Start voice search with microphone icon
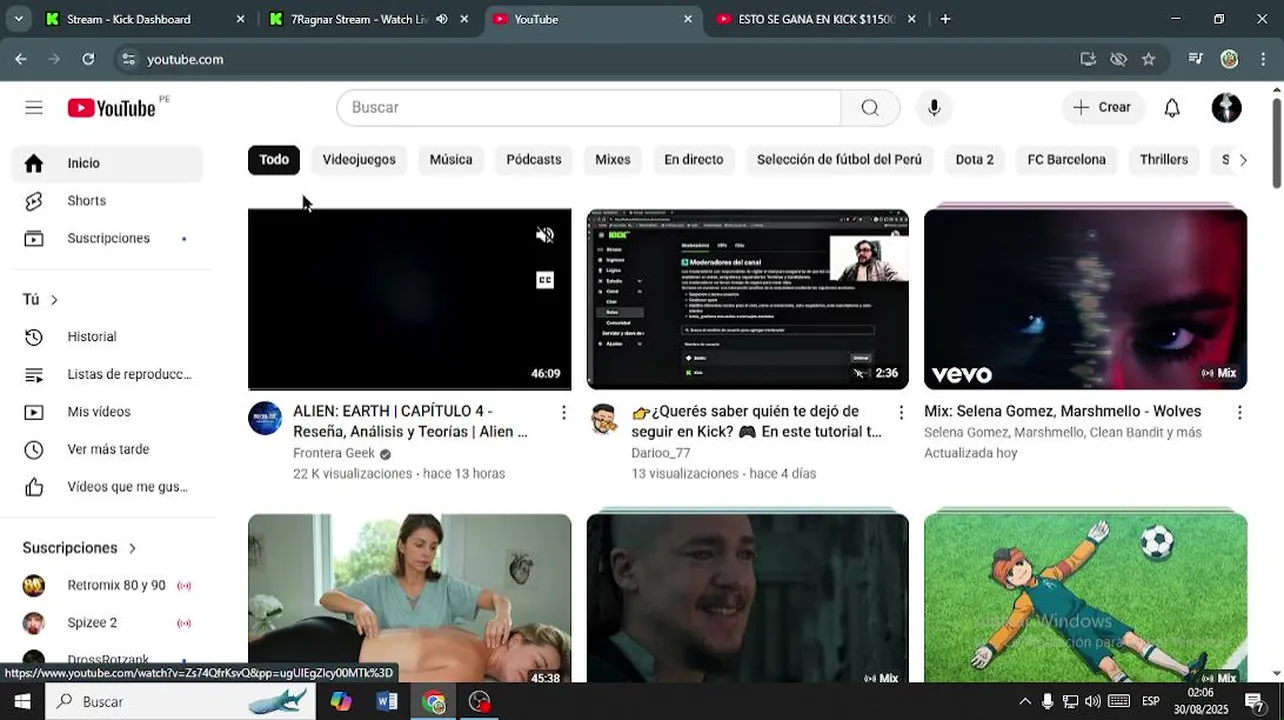 934,108
